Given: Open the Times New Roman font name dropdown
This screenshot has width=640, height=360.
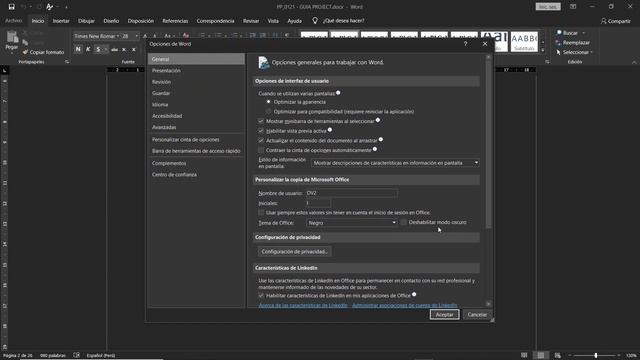Looking at the screenshot, I should pyautogui.click(x=118, y=36).
